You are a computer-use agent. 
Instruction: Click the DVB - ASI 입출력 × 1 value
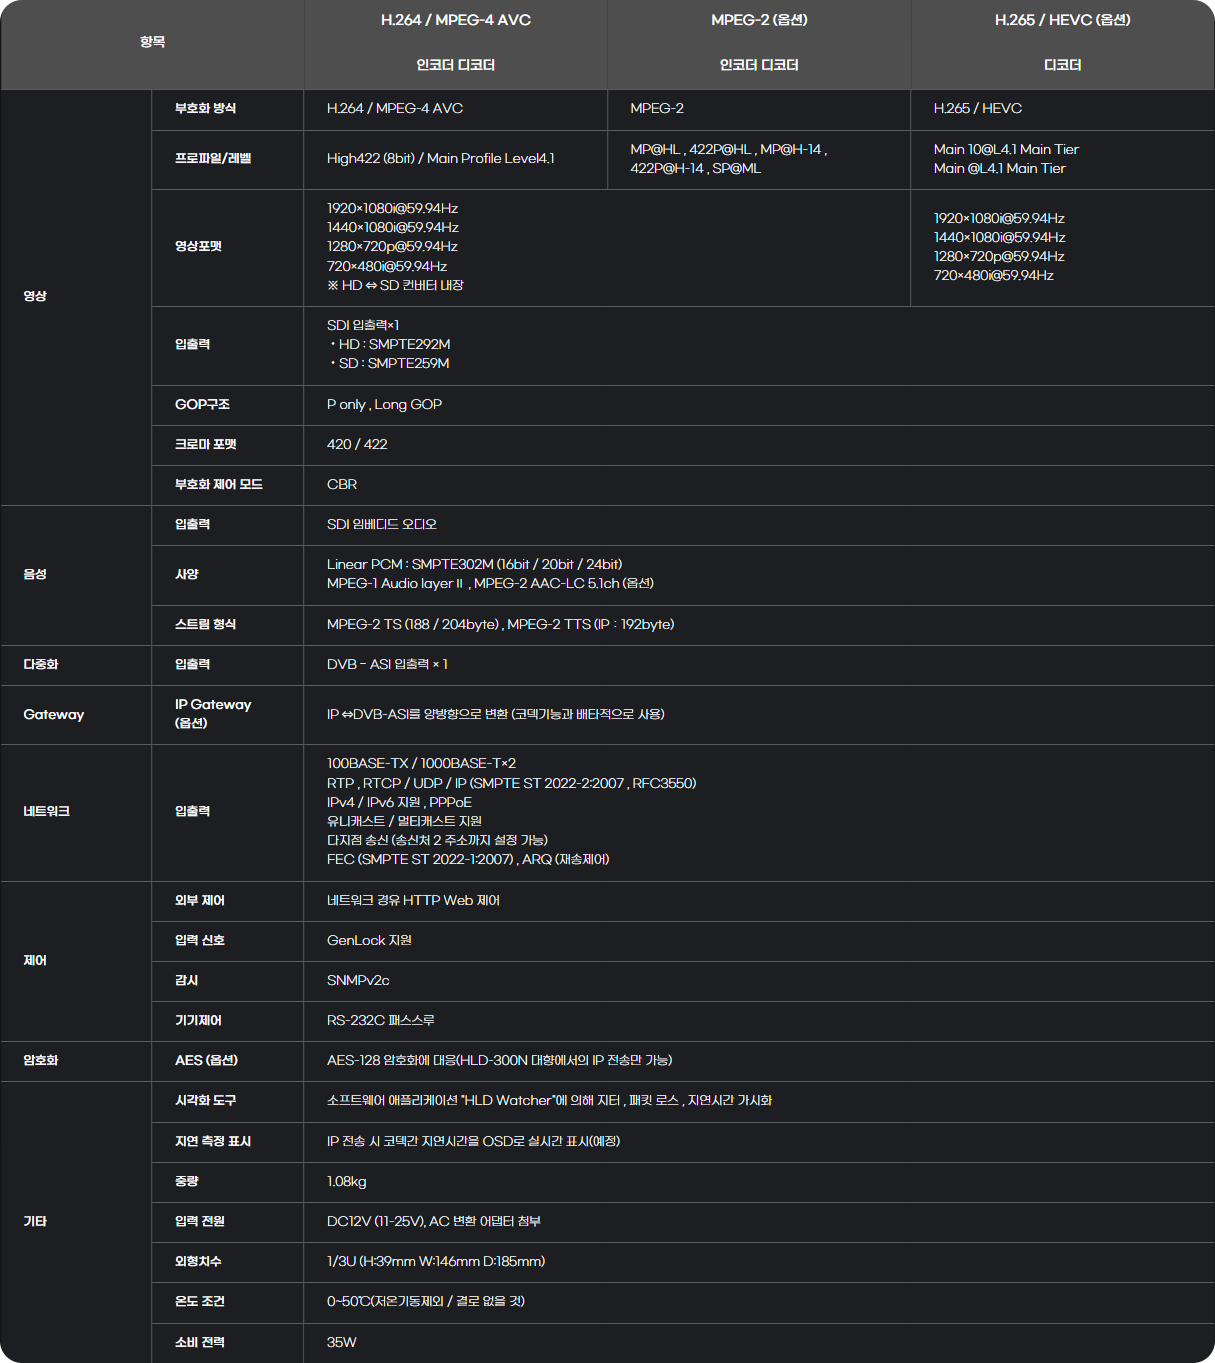coord(387,664)
